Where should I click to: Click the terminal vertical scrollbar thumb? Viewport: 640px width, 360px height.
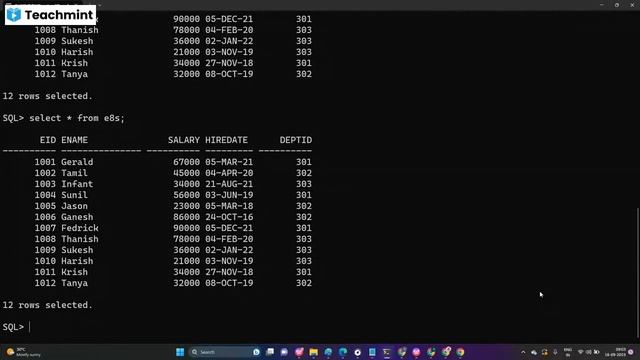coord(638,273)
